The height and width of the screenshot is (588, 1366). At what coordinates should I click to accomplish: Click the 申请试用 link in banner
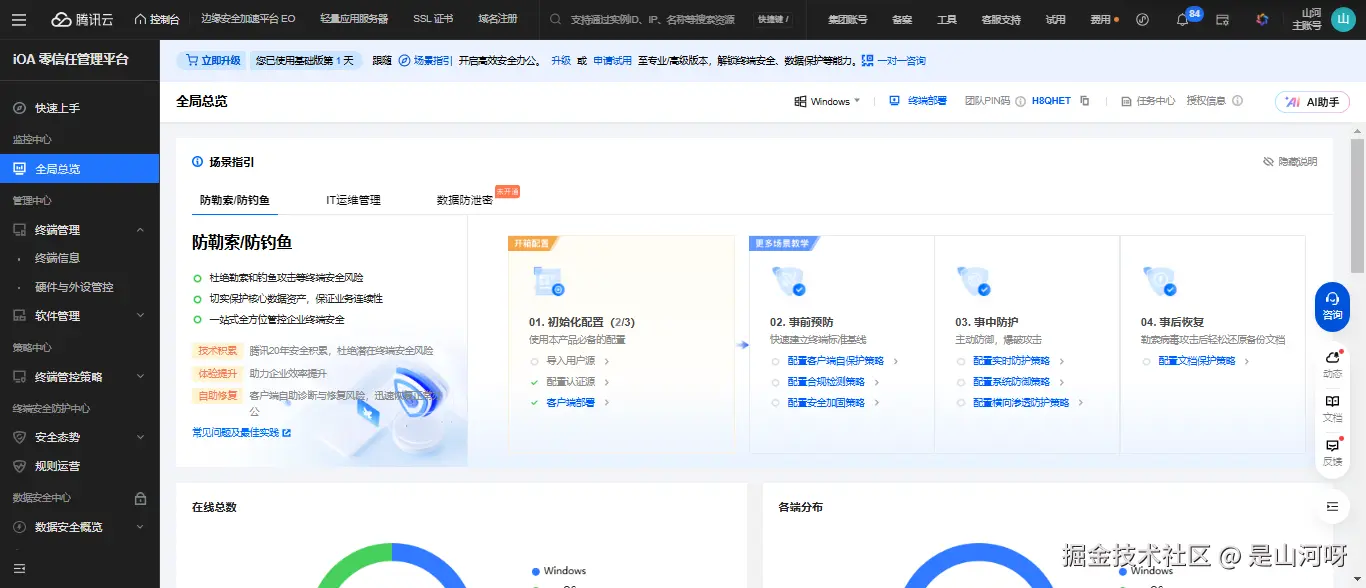[612, 60]
